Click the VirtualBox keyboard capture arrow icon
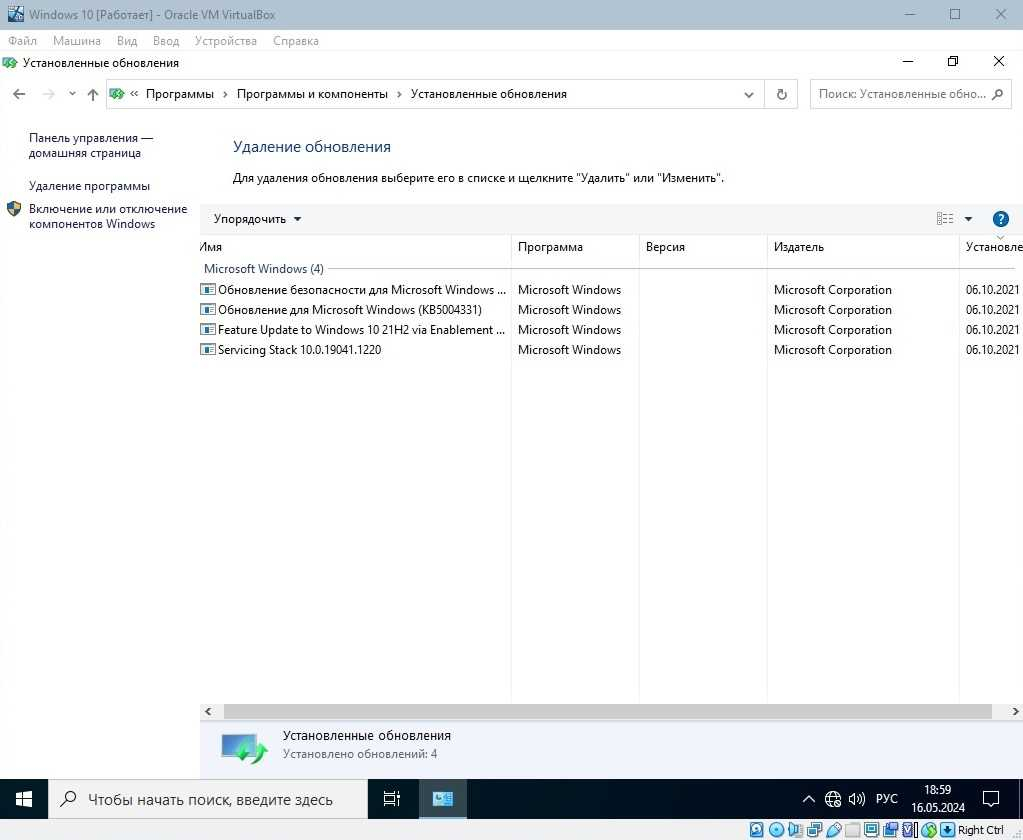This screenshot has width=1023, height=840. click(x=947, y=830)
